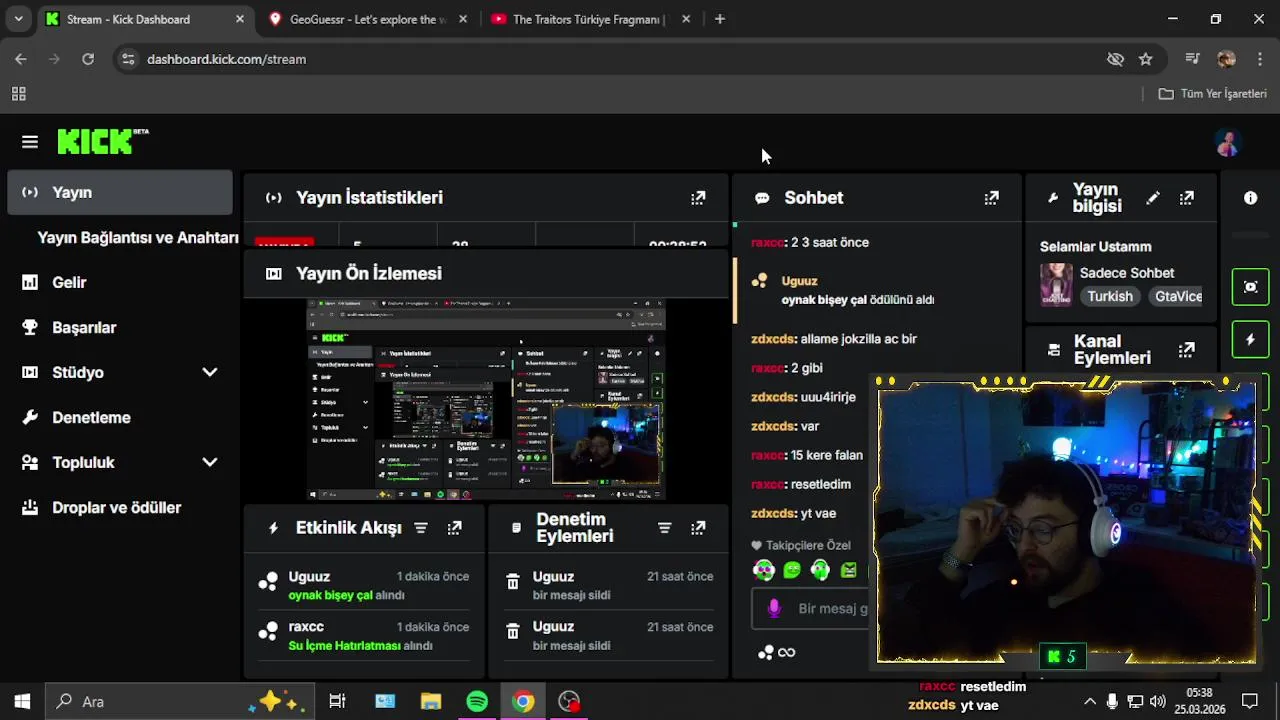Select Yayın in the sidebar
1280x720 pixels.
[120, 192]
